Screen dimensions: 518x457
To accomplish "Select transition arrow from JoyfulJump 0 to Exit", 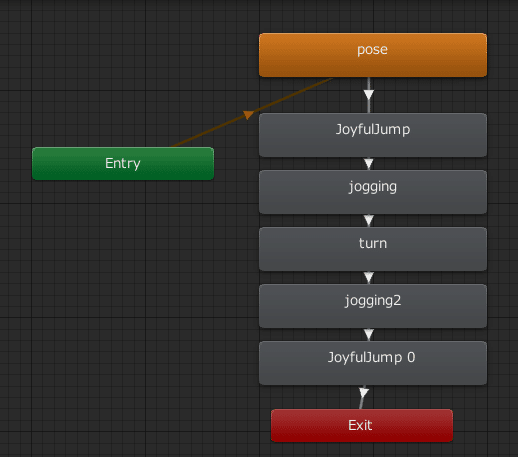I will [x=364, y=393].
